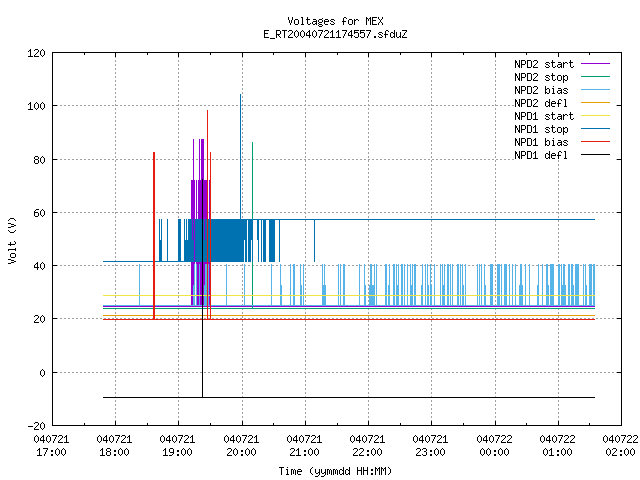Click the 'NPD2 bias' legend label
Screen dimensions: 640x480
(x=541, y=90)
